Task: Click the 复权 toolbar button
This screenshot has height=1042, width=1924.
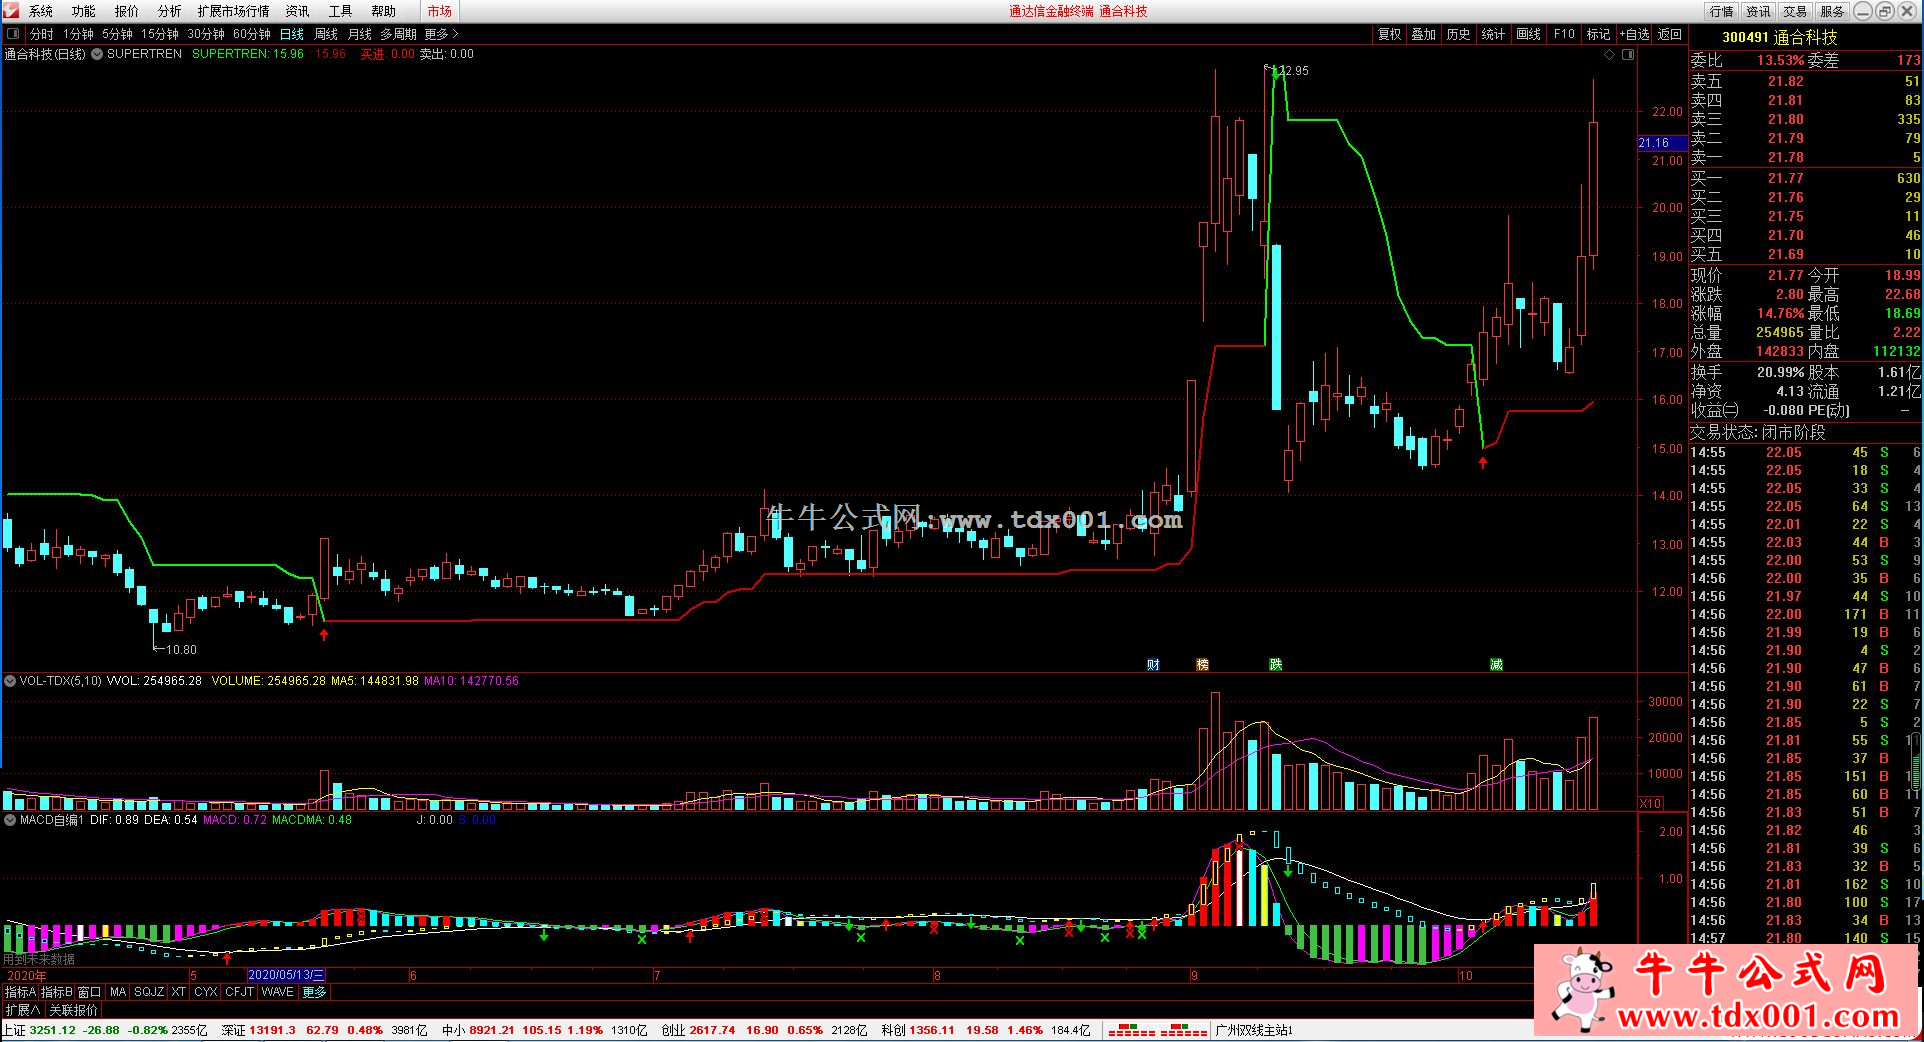Action: [x=1390, y=34]
